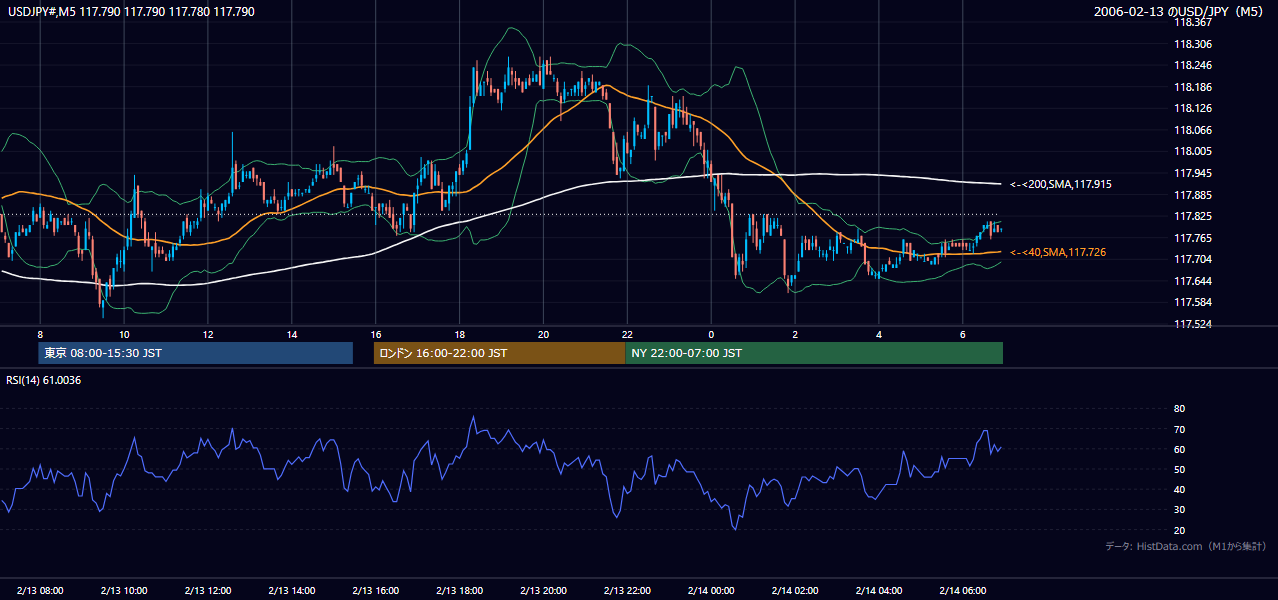Screen dimensions: 1278x600
Task: Click hour 14 on the price chart axis
Action: coord(292,334)
